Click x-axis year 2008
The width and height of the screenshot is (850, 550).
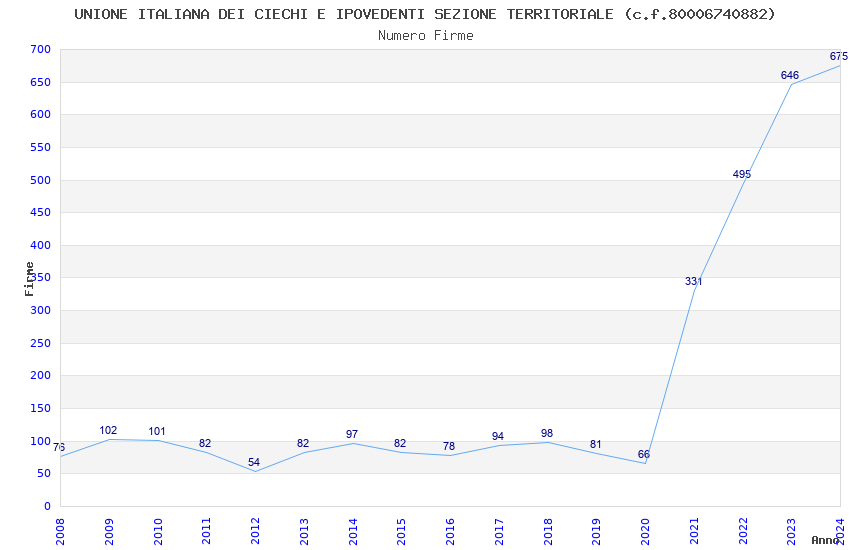[x=60, y=531]
